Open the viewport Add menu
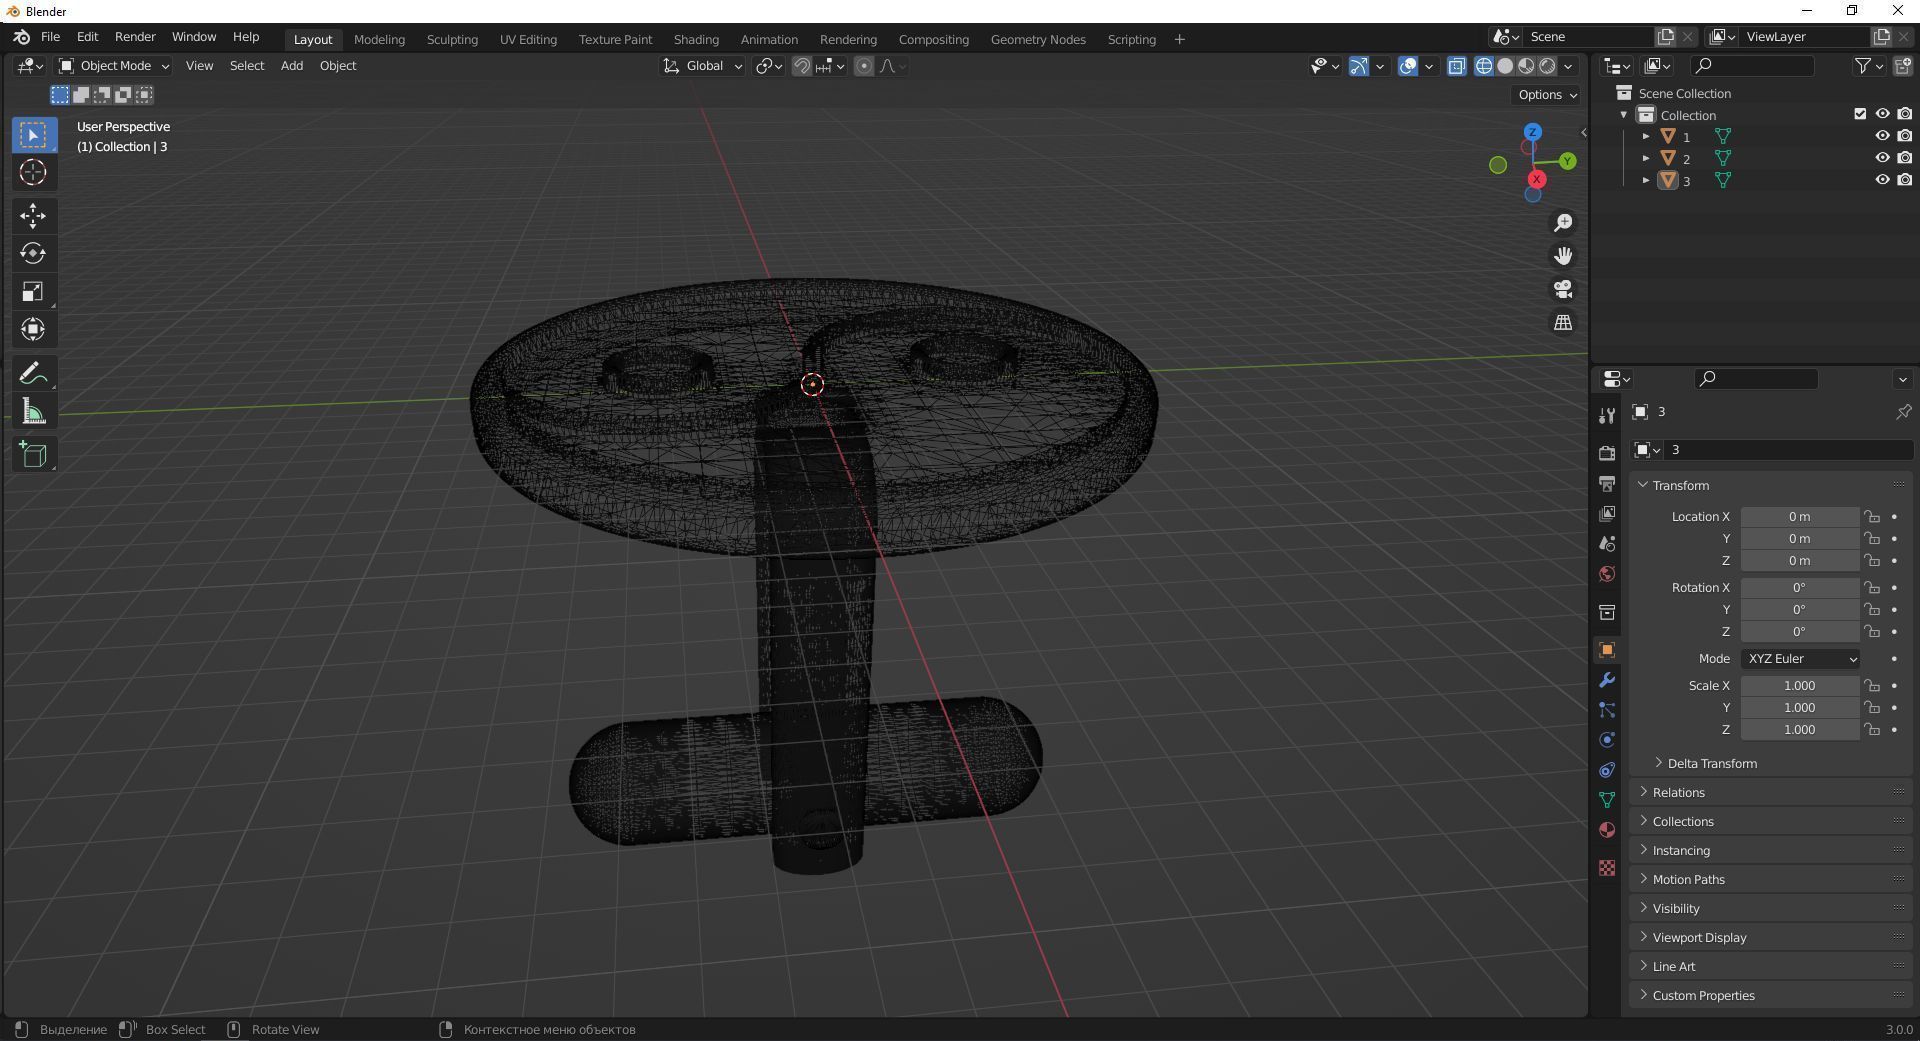This screenshot has width=1920, height=1041. [292, 66]
